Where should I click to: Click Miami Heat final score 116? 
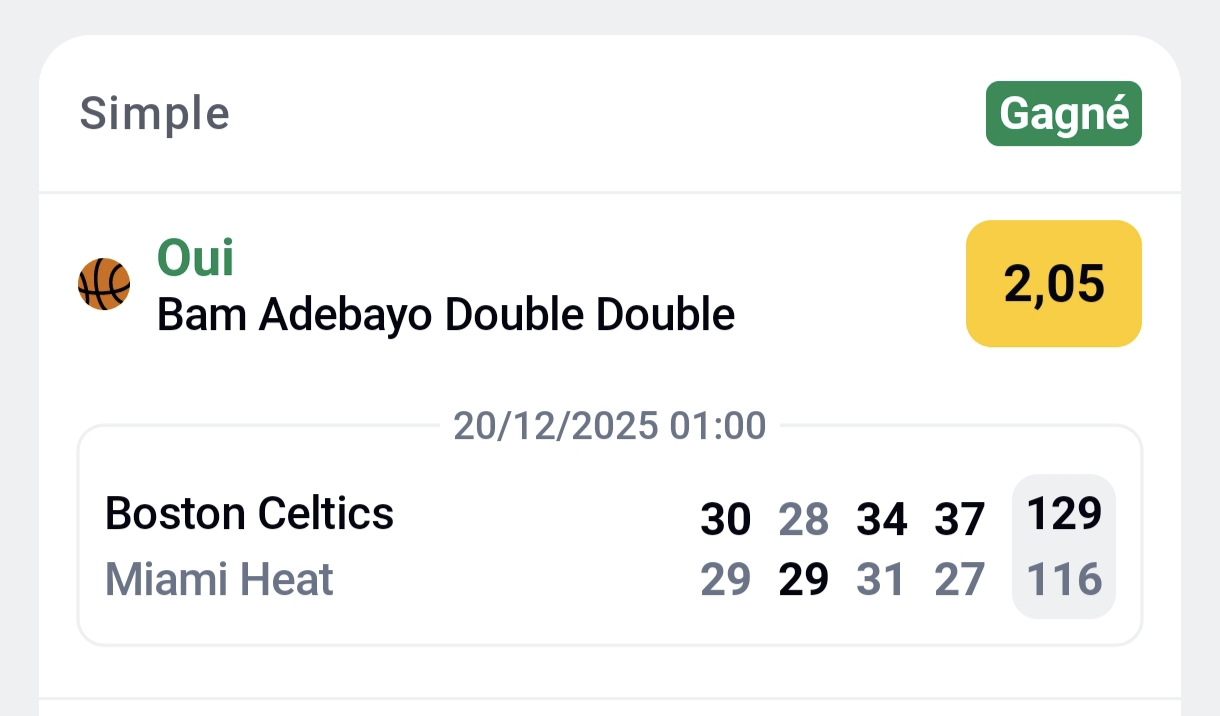pyautogui.click(x=1063, y=580)
